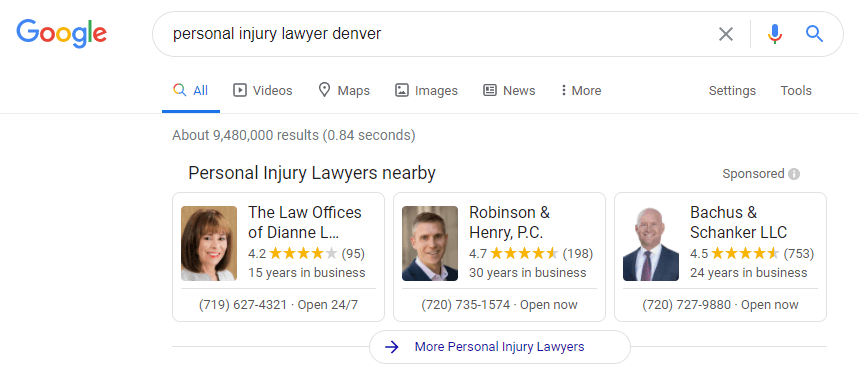Viewport: 858px width, 375px height.
Task: Expand the More search categories menu
Action: coord(581,90)
